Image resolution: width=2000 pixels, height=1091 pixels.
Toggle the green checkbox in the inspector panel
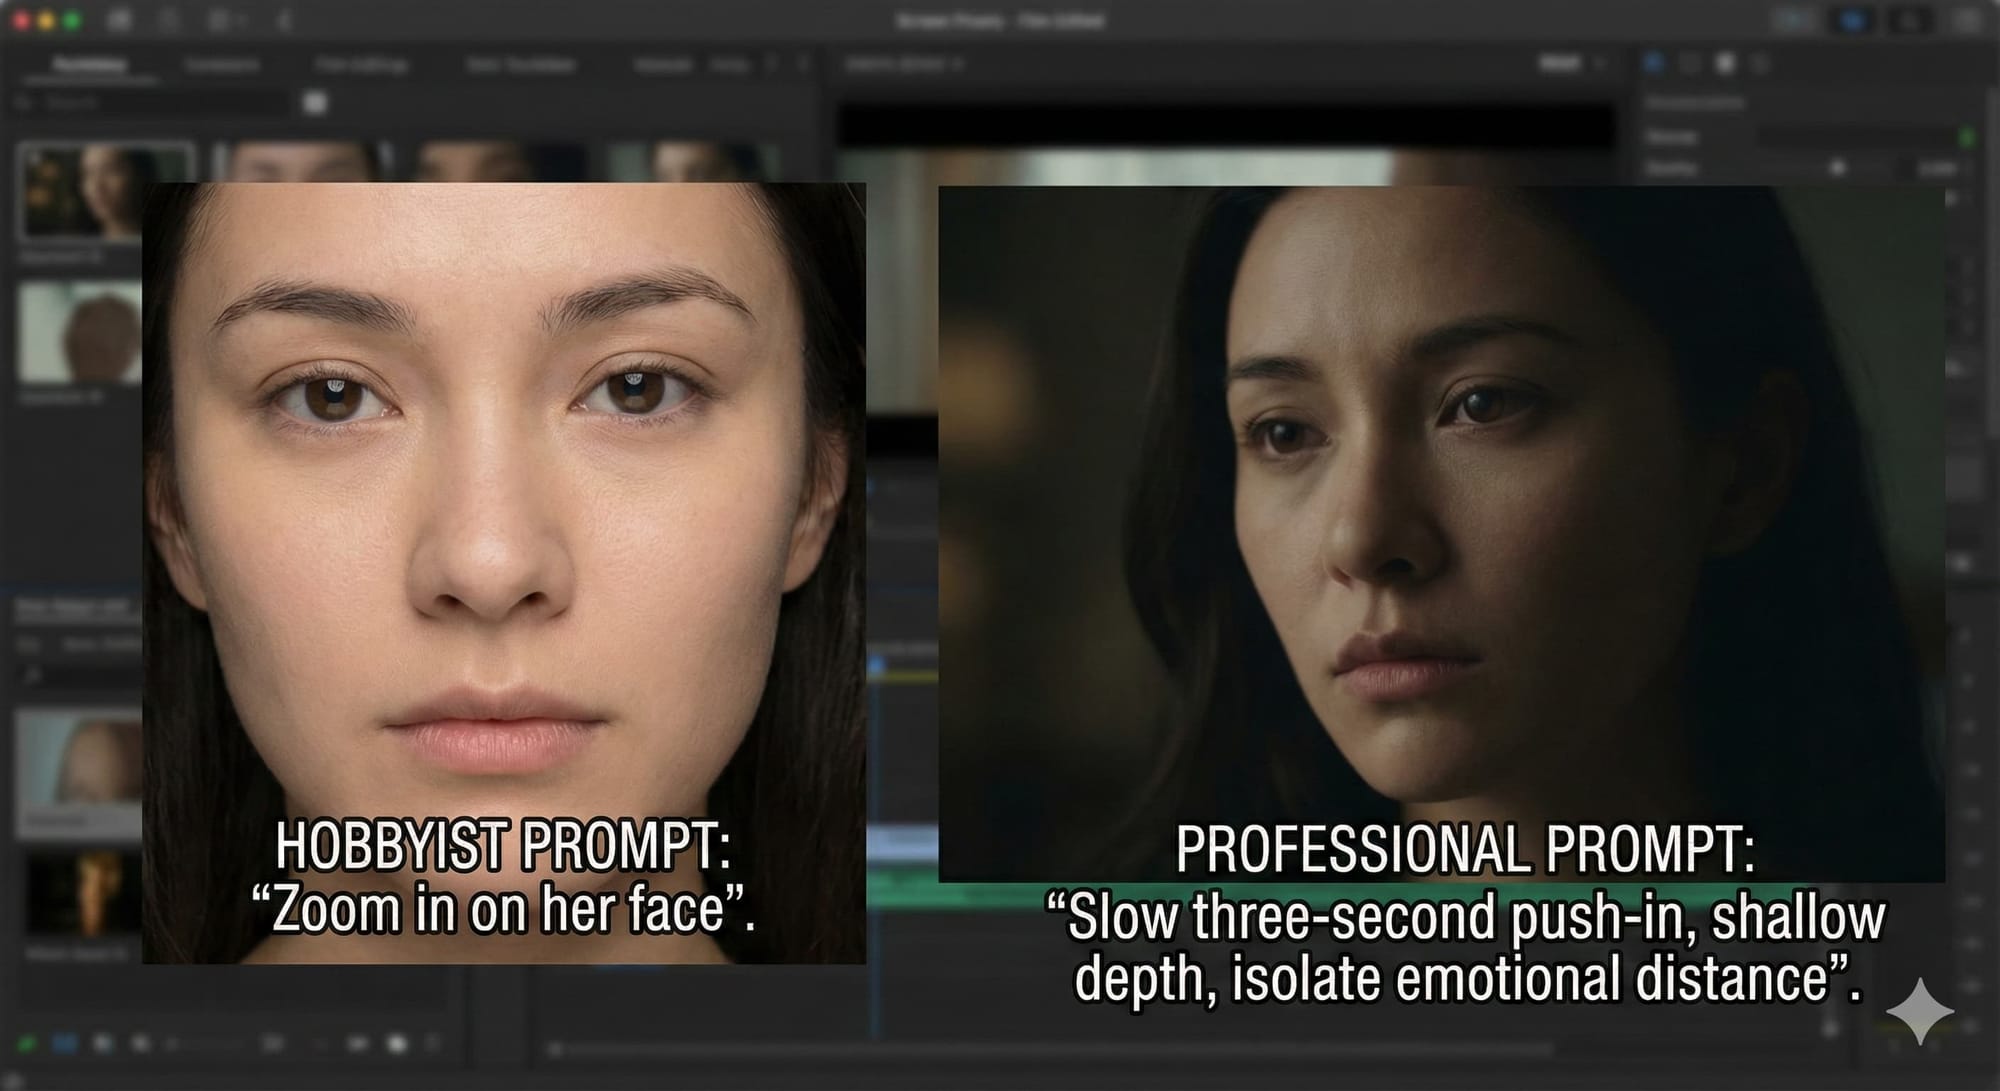(1967, 136)
